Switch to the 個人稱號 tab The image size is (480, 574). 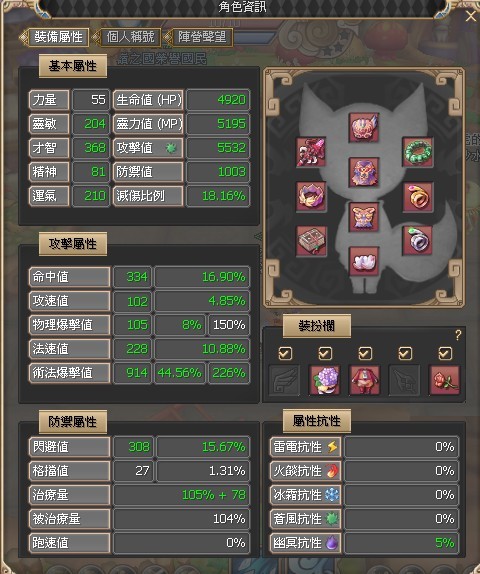pos(130,37)
